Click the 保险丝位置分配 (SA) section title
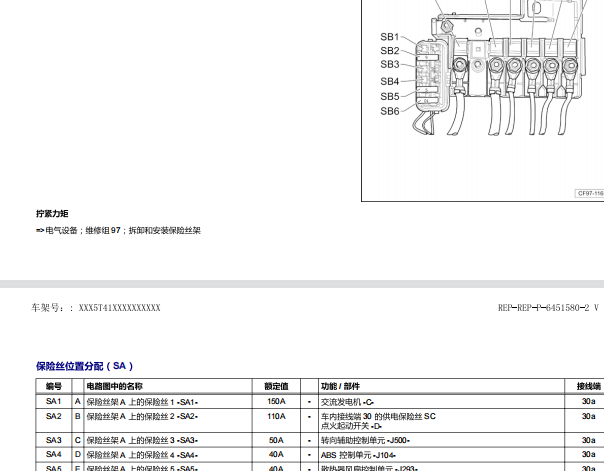Image resolution: width=604 pixels, height=471 pixels. 84,366
